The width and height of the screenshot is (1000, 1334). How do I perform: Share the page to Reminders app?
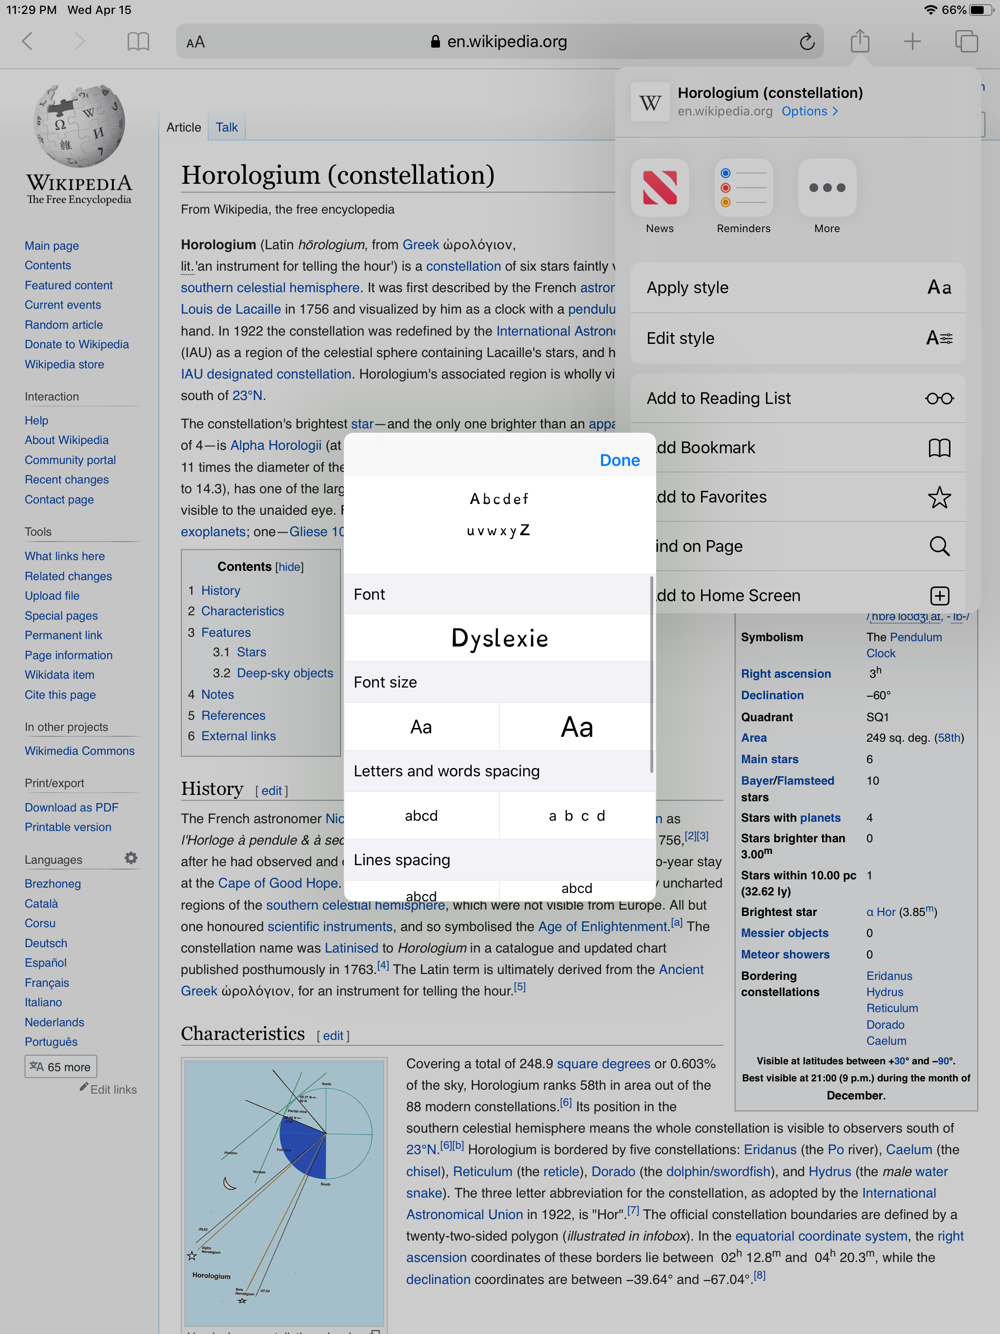(x=744, y=188)
